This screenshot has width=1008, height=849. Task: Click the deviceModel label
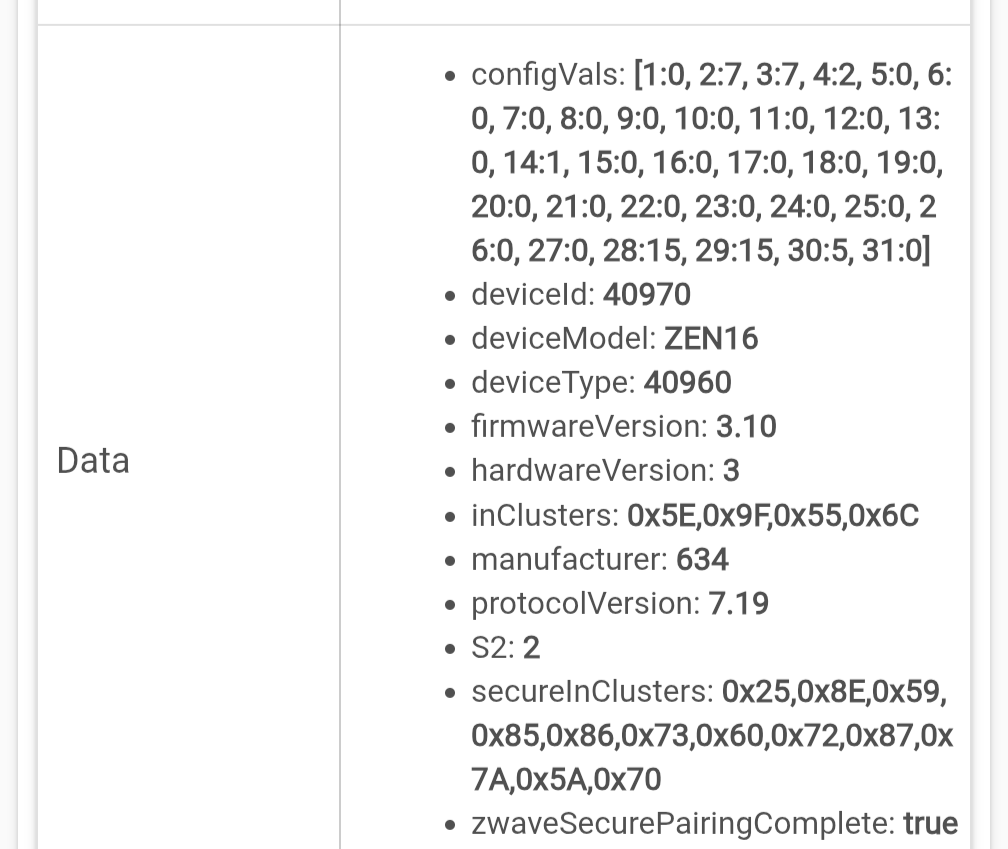[563, 339]
